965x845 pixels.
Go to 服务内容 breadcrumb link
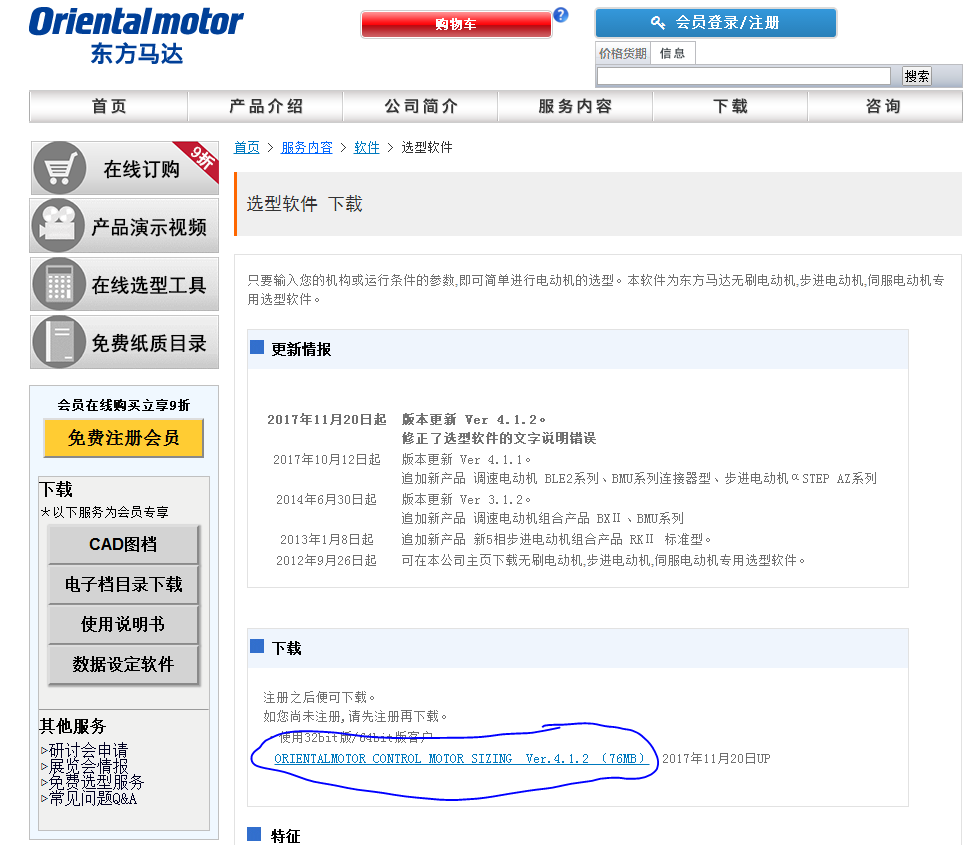pyautogui.click(x=307, y=147)
